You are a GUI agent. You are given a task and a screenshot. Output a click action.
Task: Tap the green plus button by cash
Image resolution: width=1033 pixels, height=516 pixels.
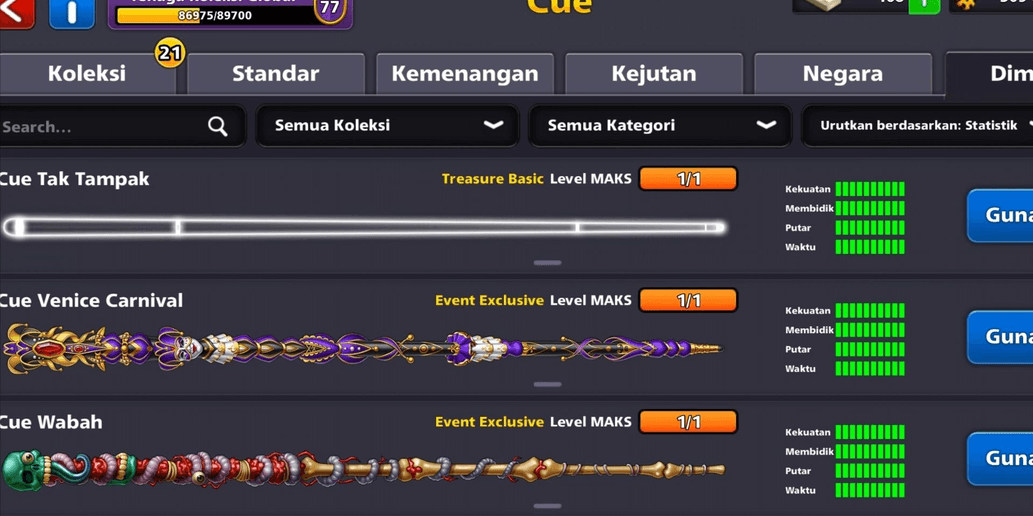click(924, 5)
